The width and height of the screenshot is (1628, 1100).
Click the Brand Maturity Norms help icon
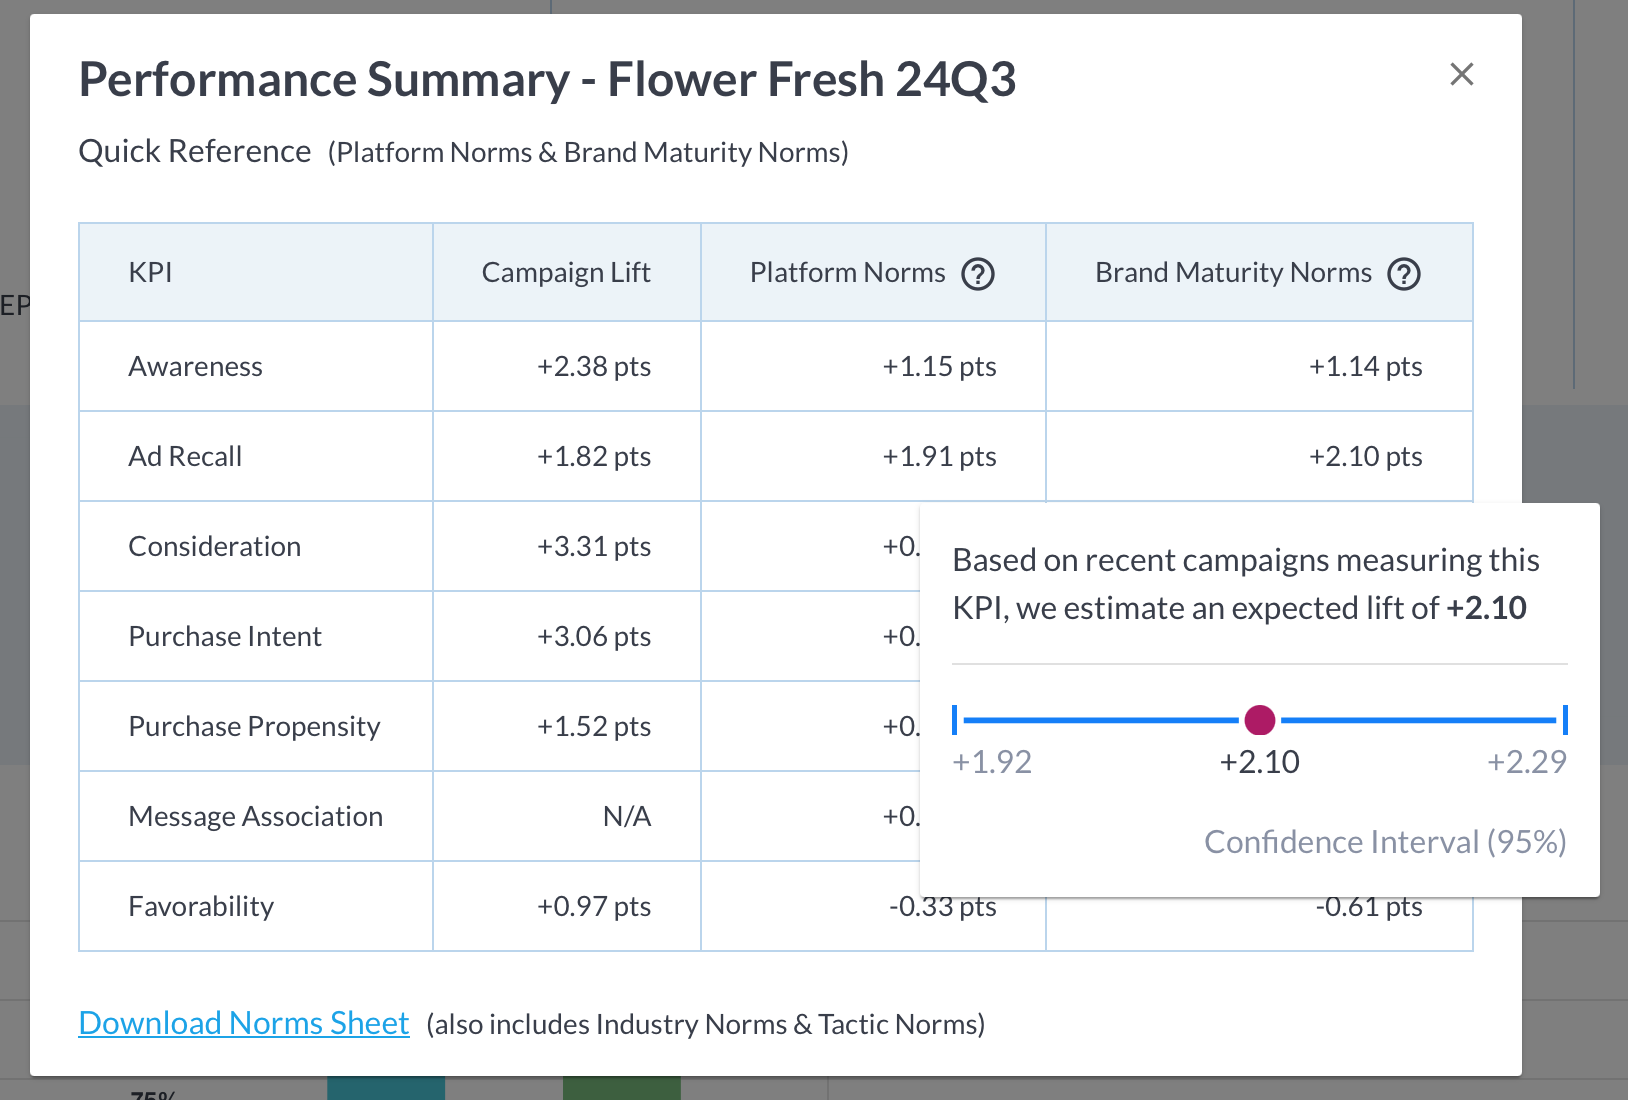(x=1404, y=274)
